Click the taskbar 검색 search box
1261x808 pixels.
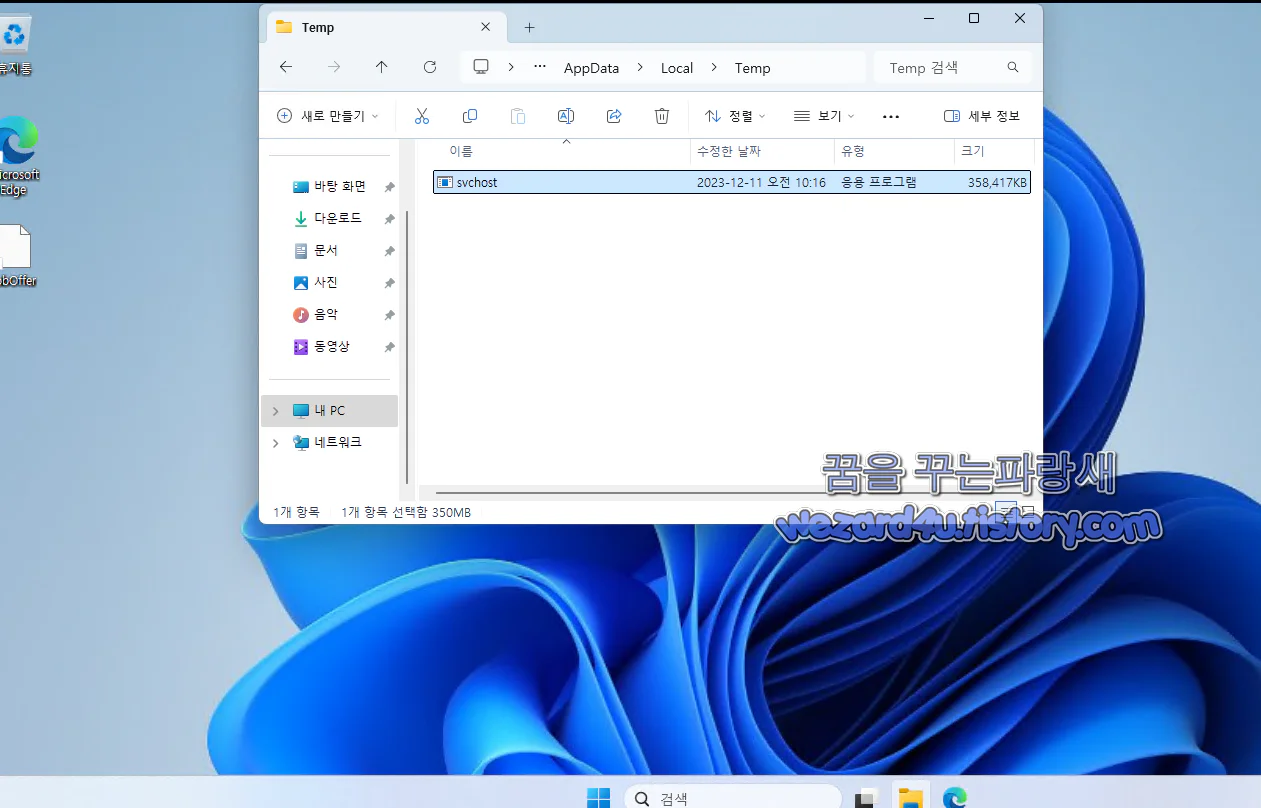click(733, 798)
